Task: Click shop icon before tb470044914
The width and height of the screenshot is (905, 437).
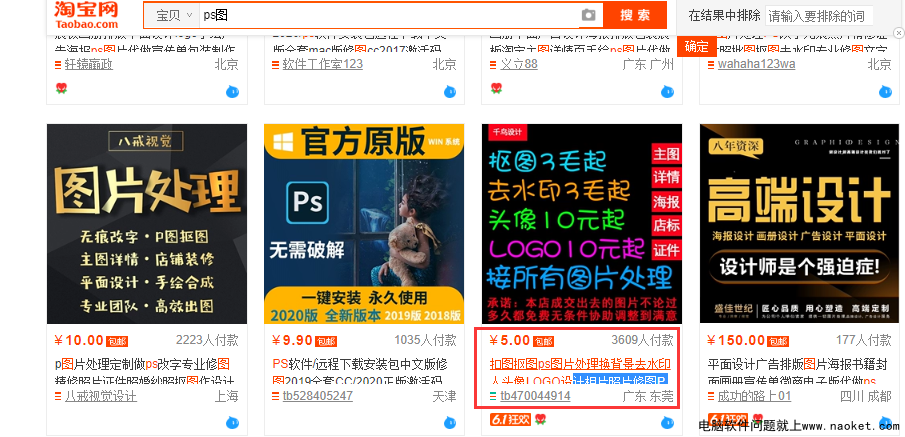Action: (x=493, y=397)
